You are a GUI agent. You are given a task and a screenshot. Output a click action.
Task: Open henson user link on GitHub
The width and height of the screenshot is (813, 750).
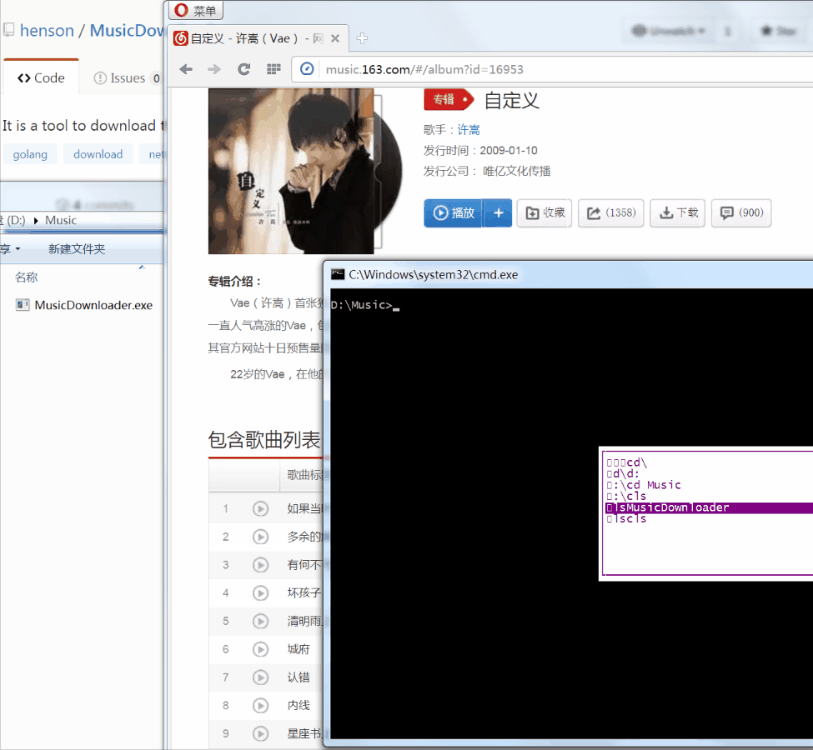[47, 31]
